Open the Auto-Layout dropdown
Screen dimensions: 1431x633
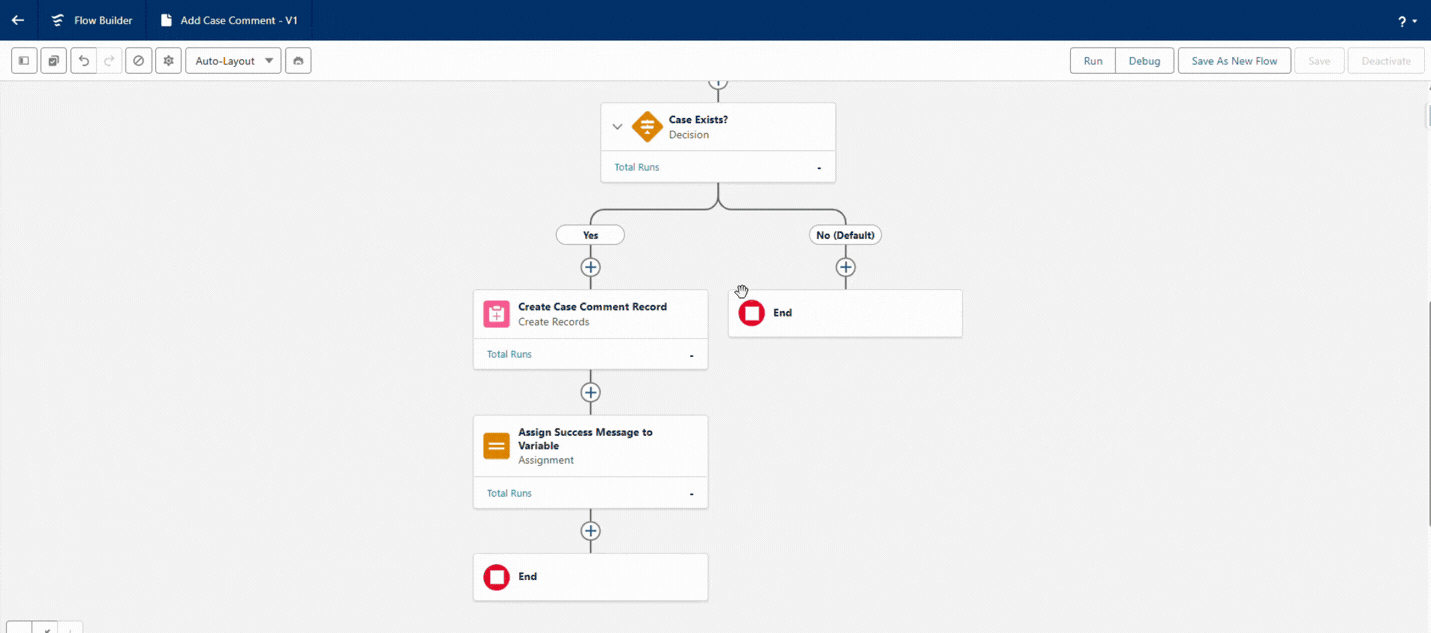coord(233,61)
